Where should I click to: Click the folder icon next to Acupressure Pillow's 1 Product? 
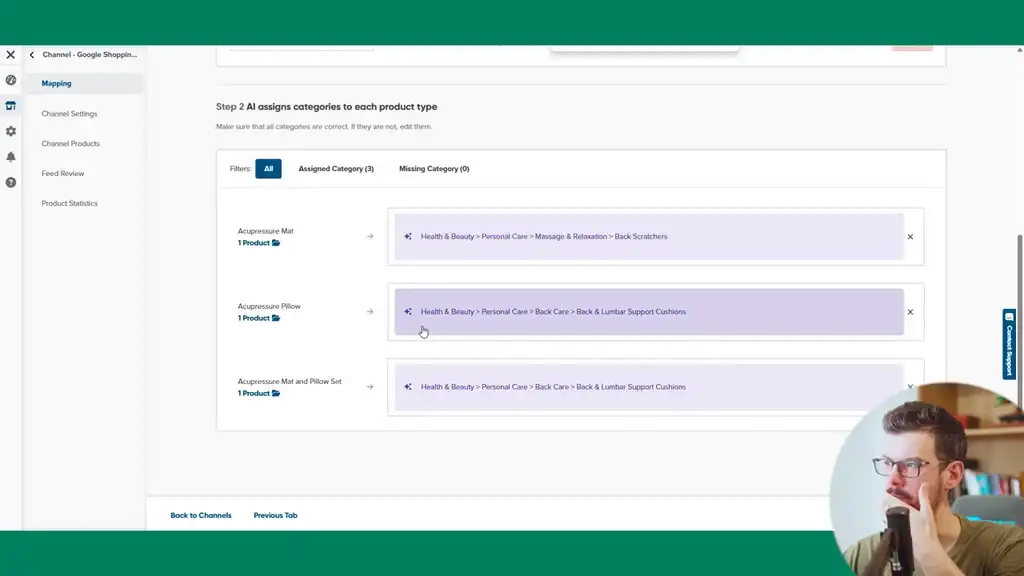click(277, 318)
